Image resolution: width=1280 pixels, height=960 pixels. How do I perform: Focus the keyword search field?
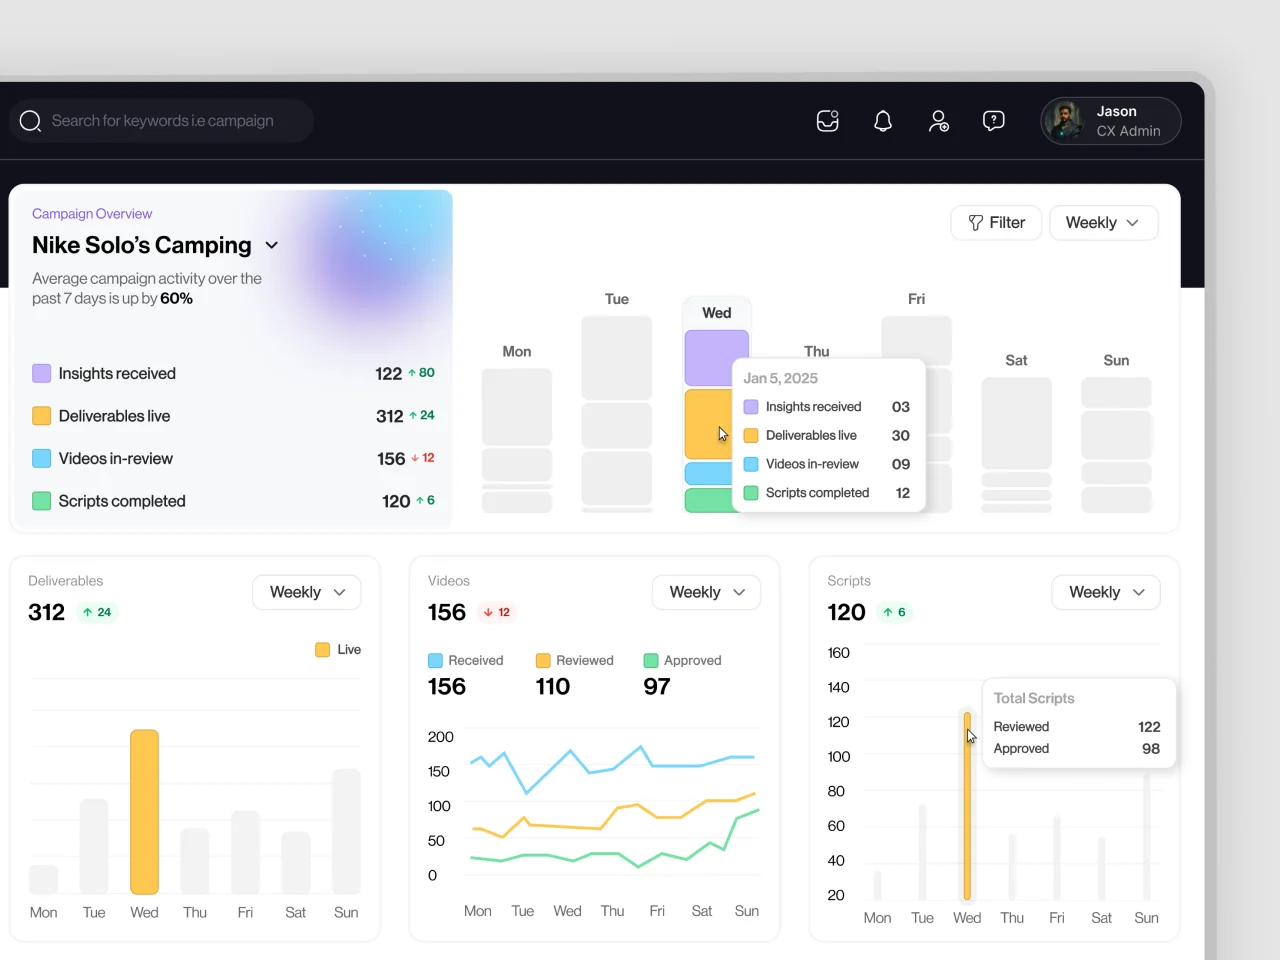(x=162, y=121)
